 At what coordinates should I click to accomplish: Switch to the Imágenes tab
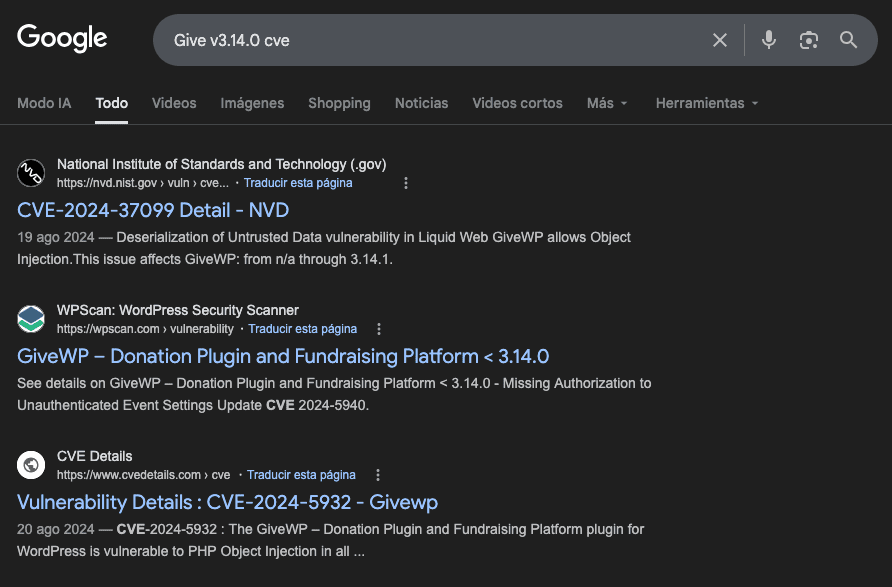click(252, 103)
